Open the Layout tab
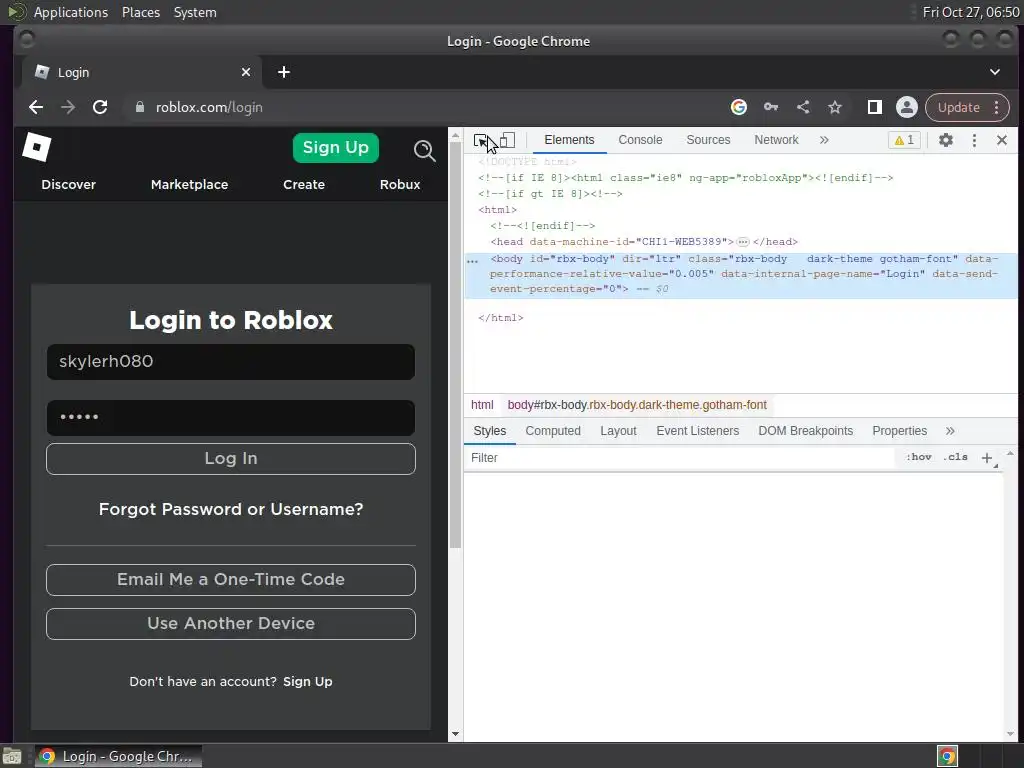 pos(618,431)
